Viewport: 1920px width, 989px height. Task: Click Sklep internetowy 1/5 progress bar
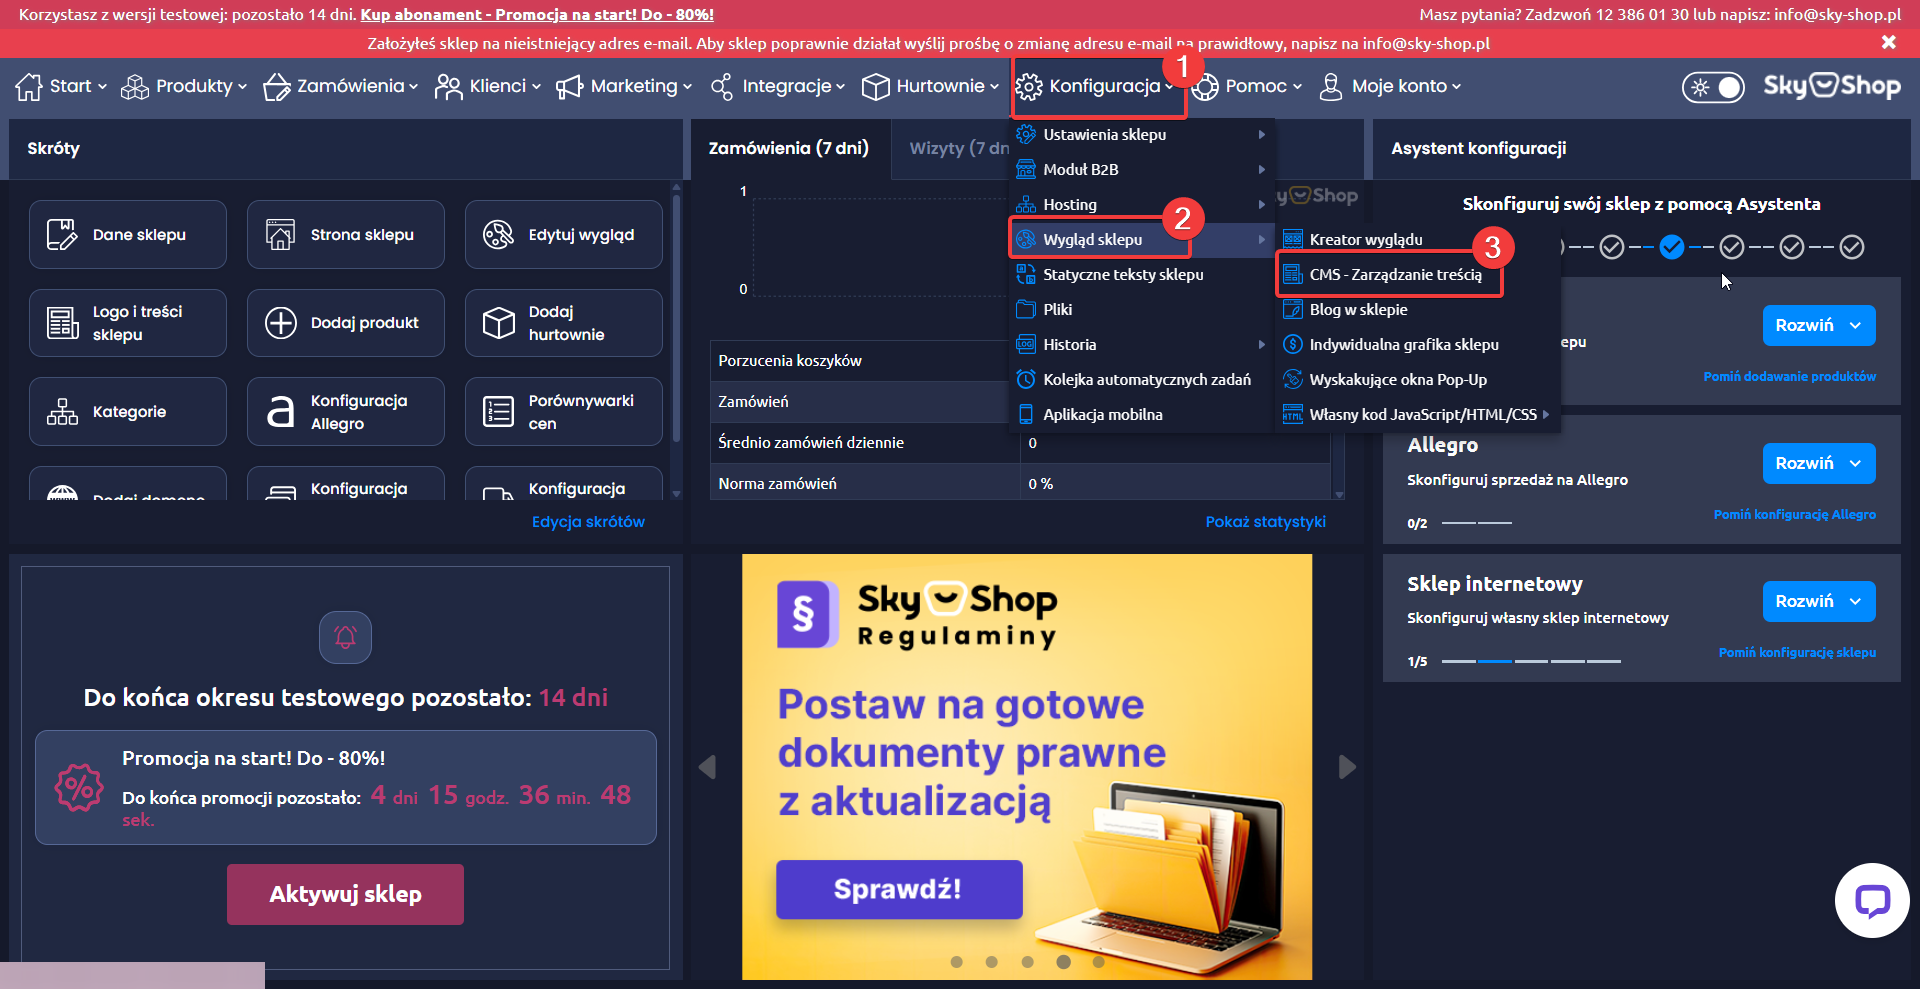pyautogui.click(x=1531, y=661)
